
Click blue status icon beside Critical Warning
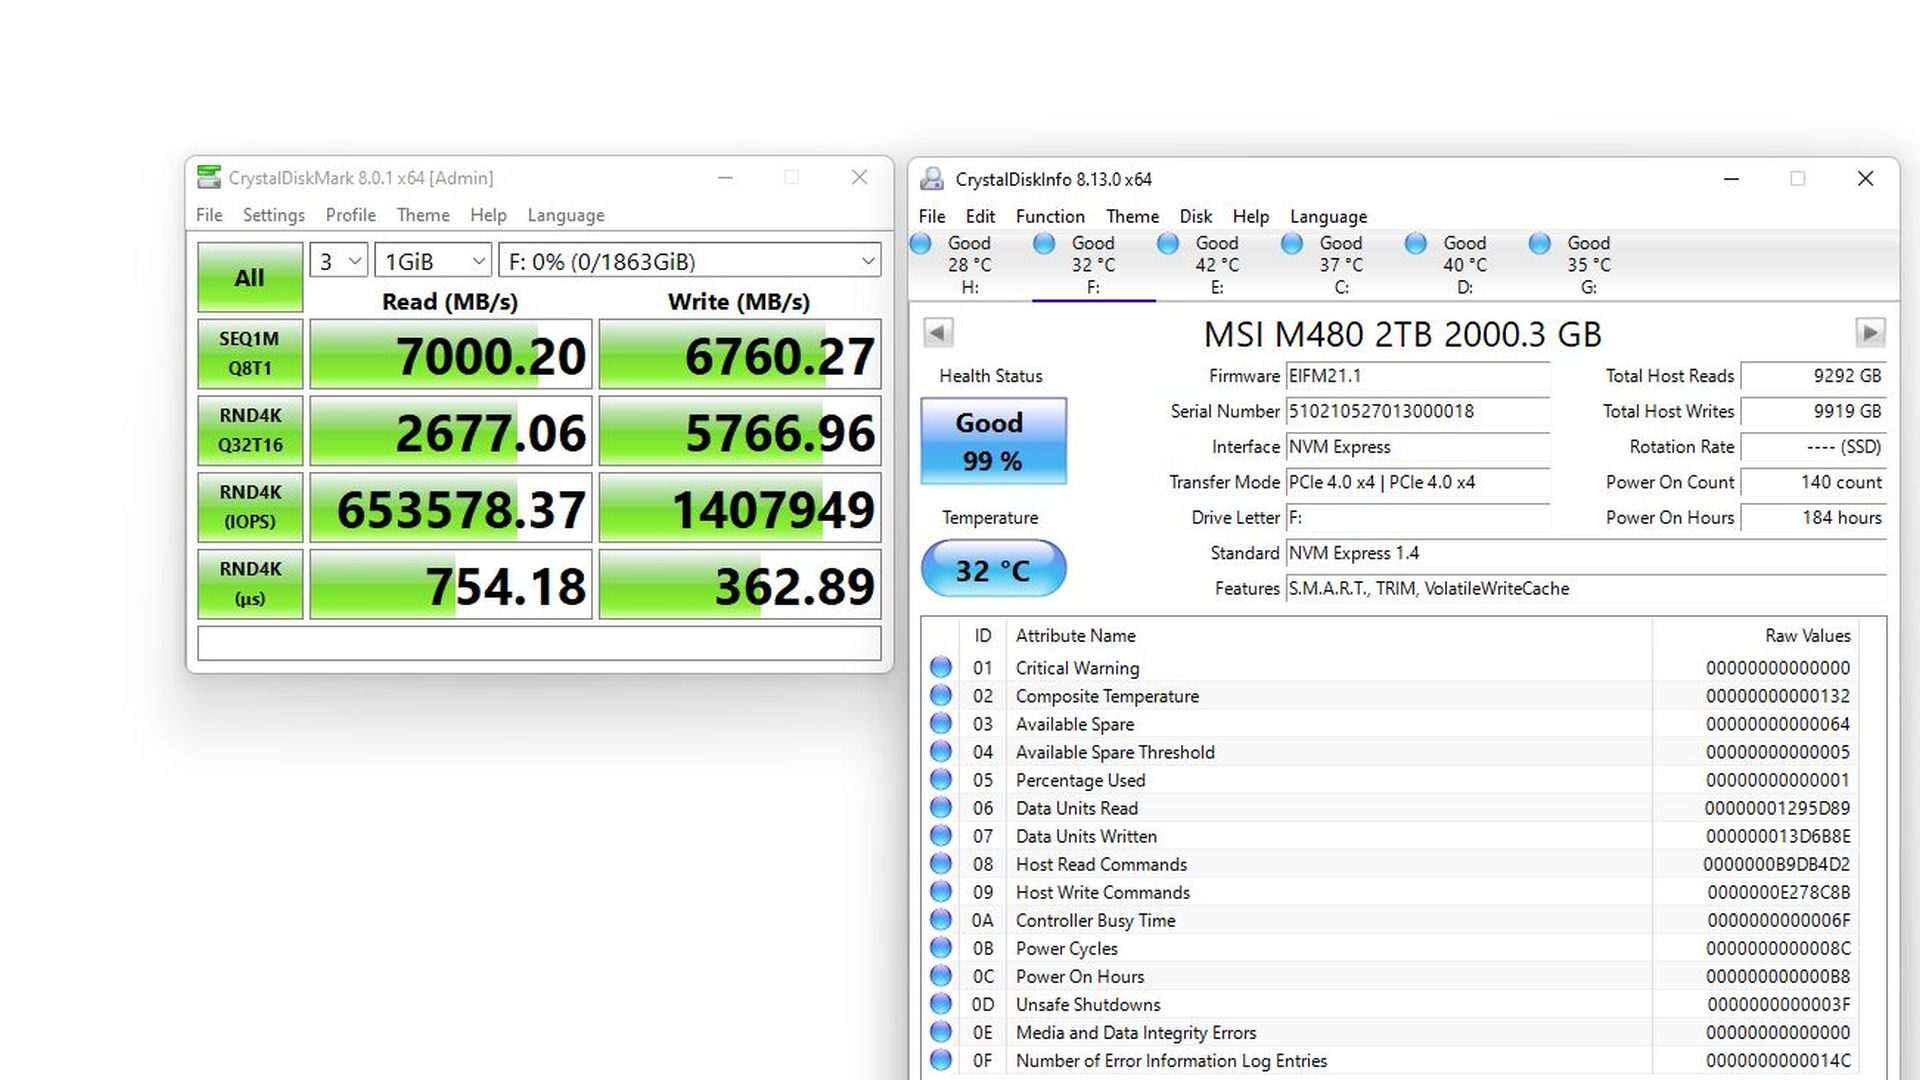point(940,667)
